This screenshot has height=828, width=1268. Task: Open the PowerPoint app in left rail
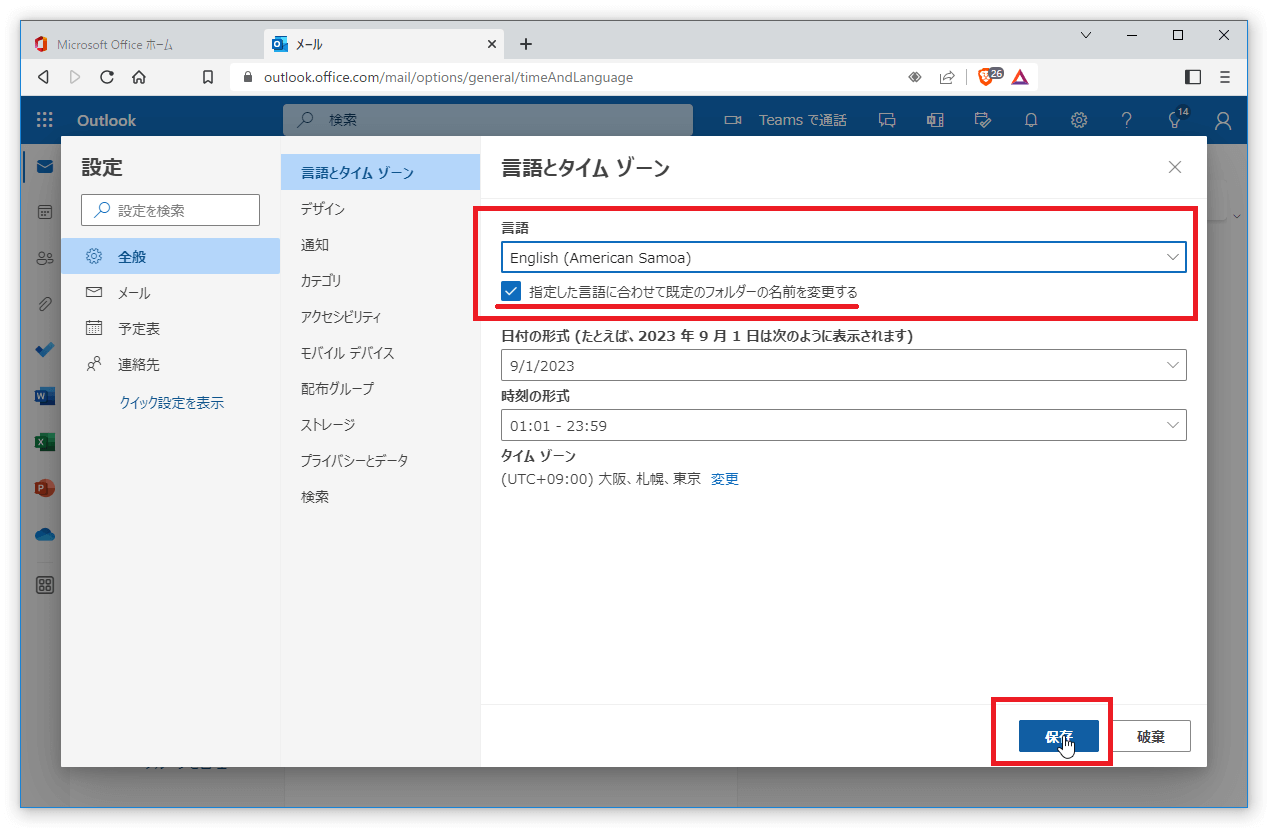44,488
